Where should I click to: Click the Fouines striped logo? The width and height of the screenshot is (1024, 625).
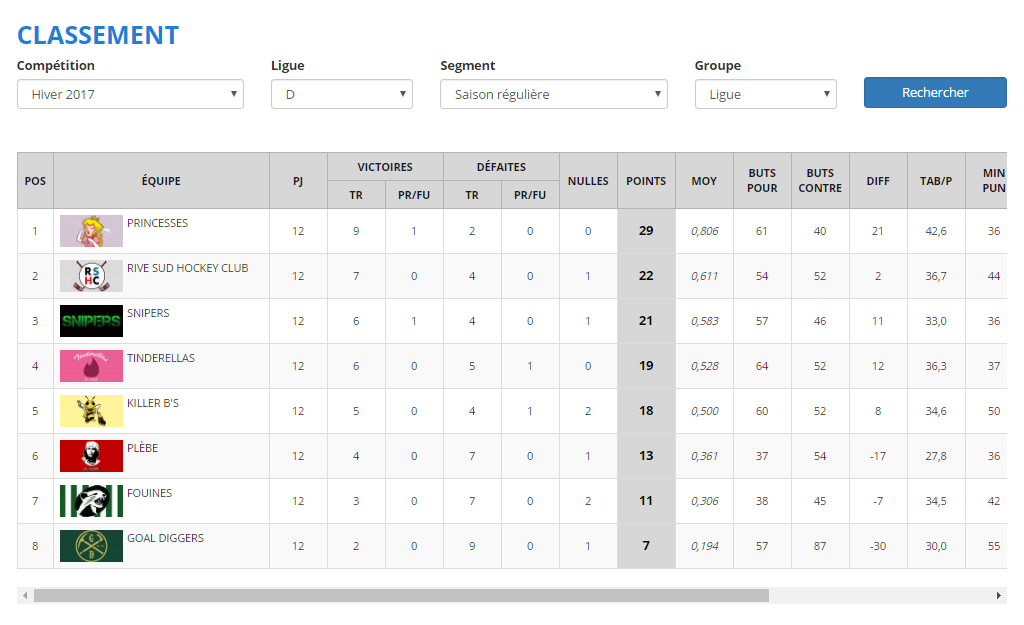click(91, 501)
